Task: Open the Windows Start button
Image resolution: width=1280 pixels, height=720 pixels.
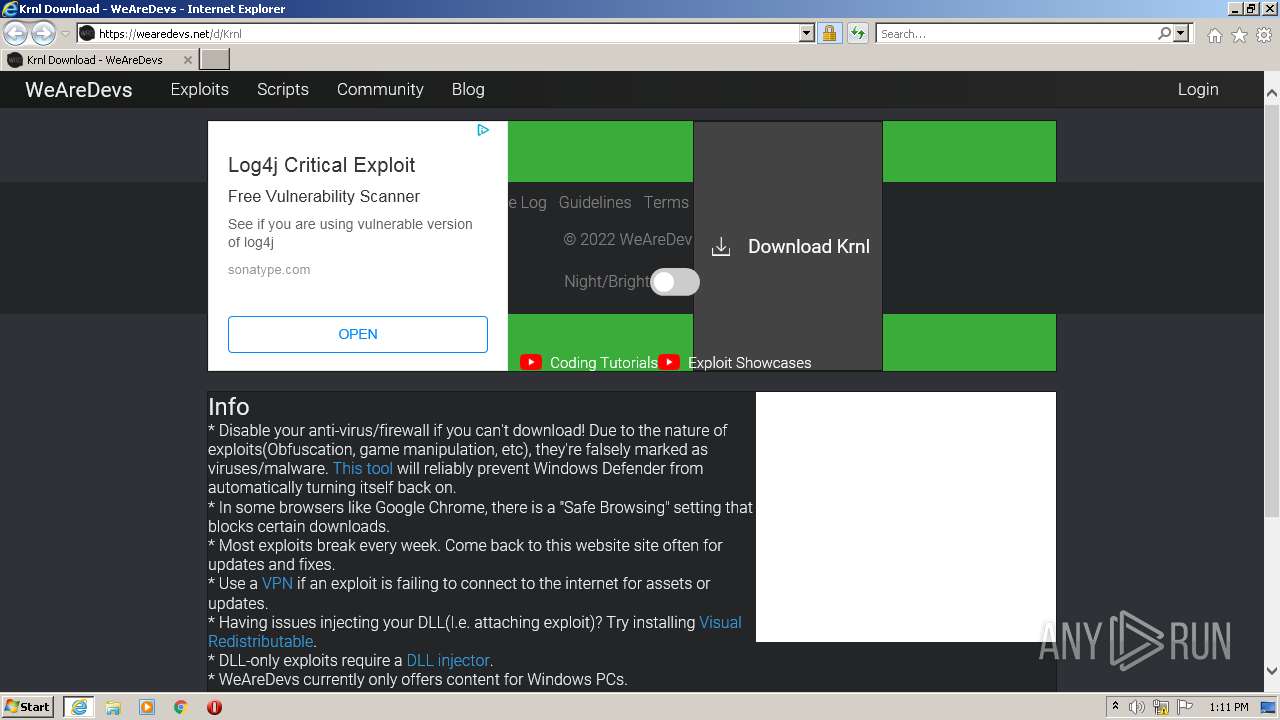Action: pos(28,707)
